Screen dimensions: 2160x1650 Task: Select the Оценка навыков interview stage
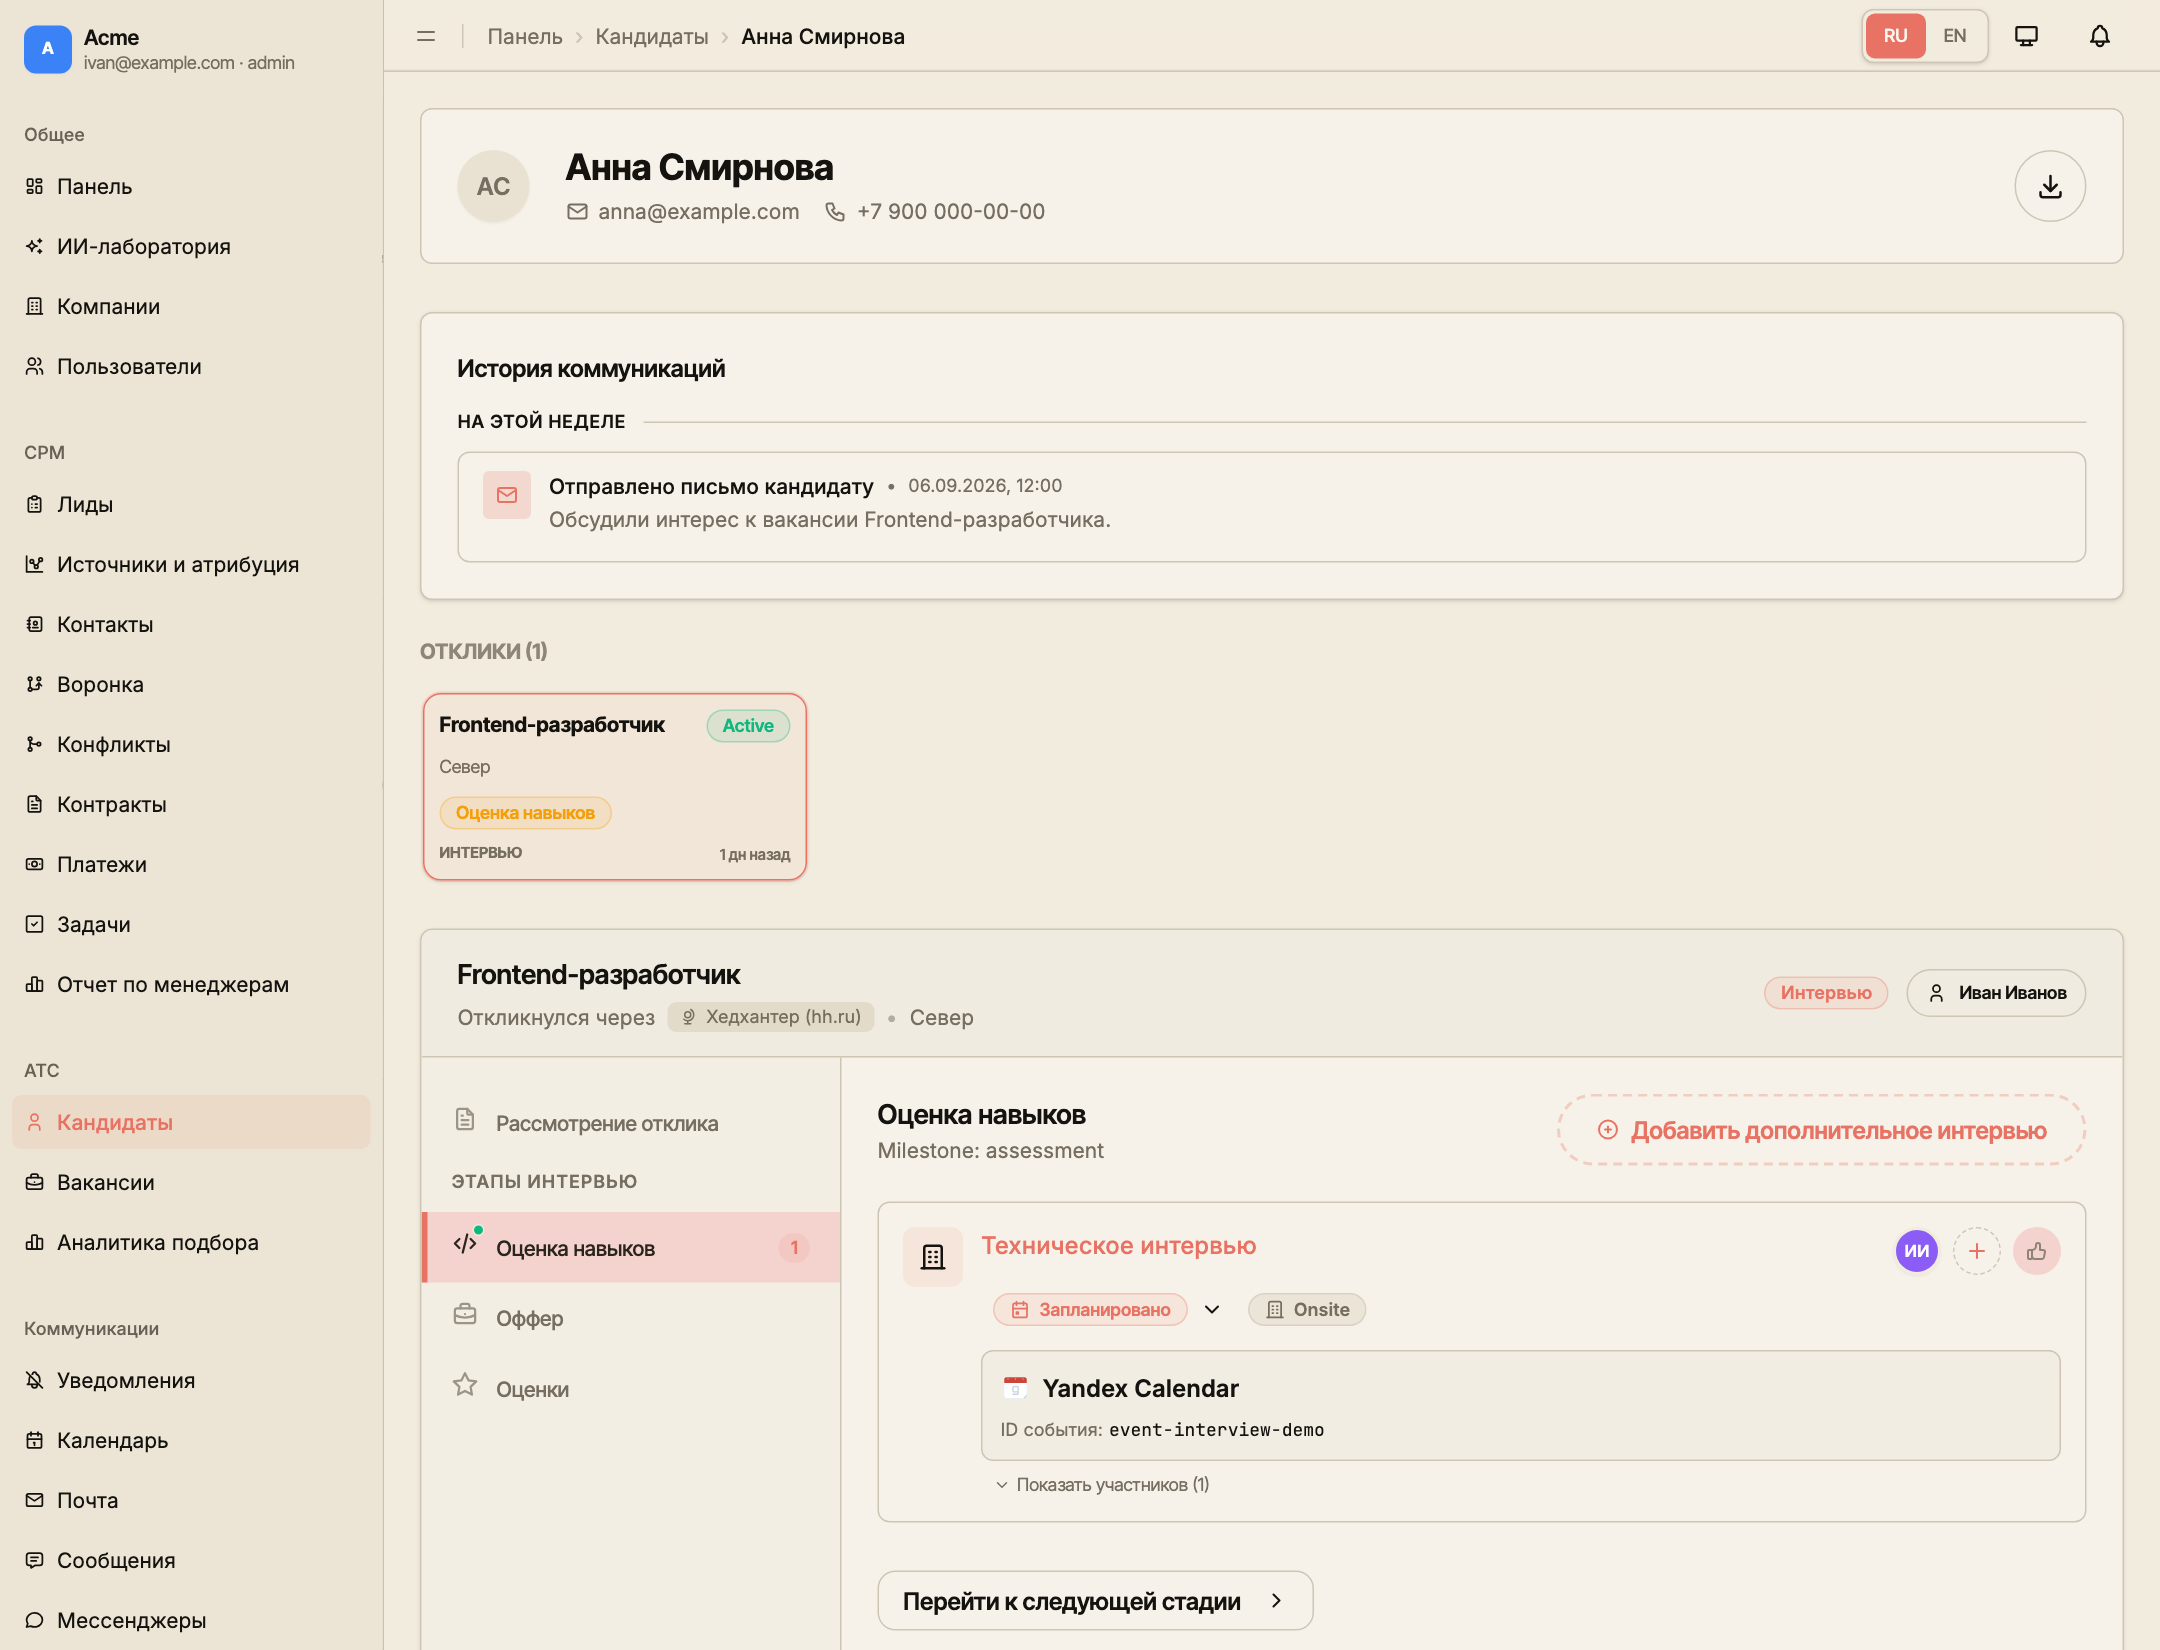point(632,1248)
